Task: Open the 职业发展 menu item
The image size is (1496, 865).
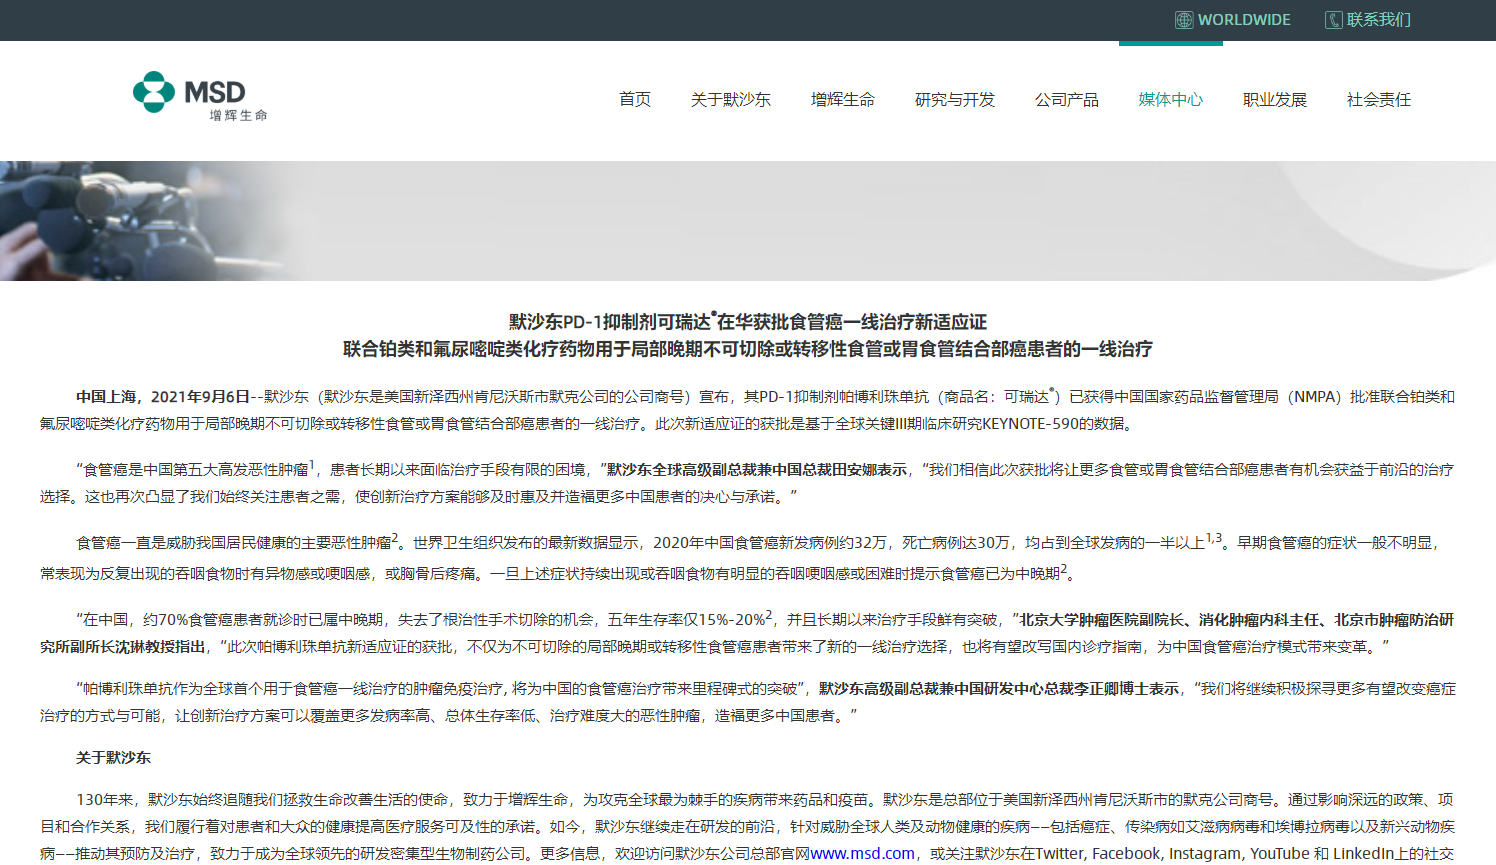Action: (x=1275, y=100)
